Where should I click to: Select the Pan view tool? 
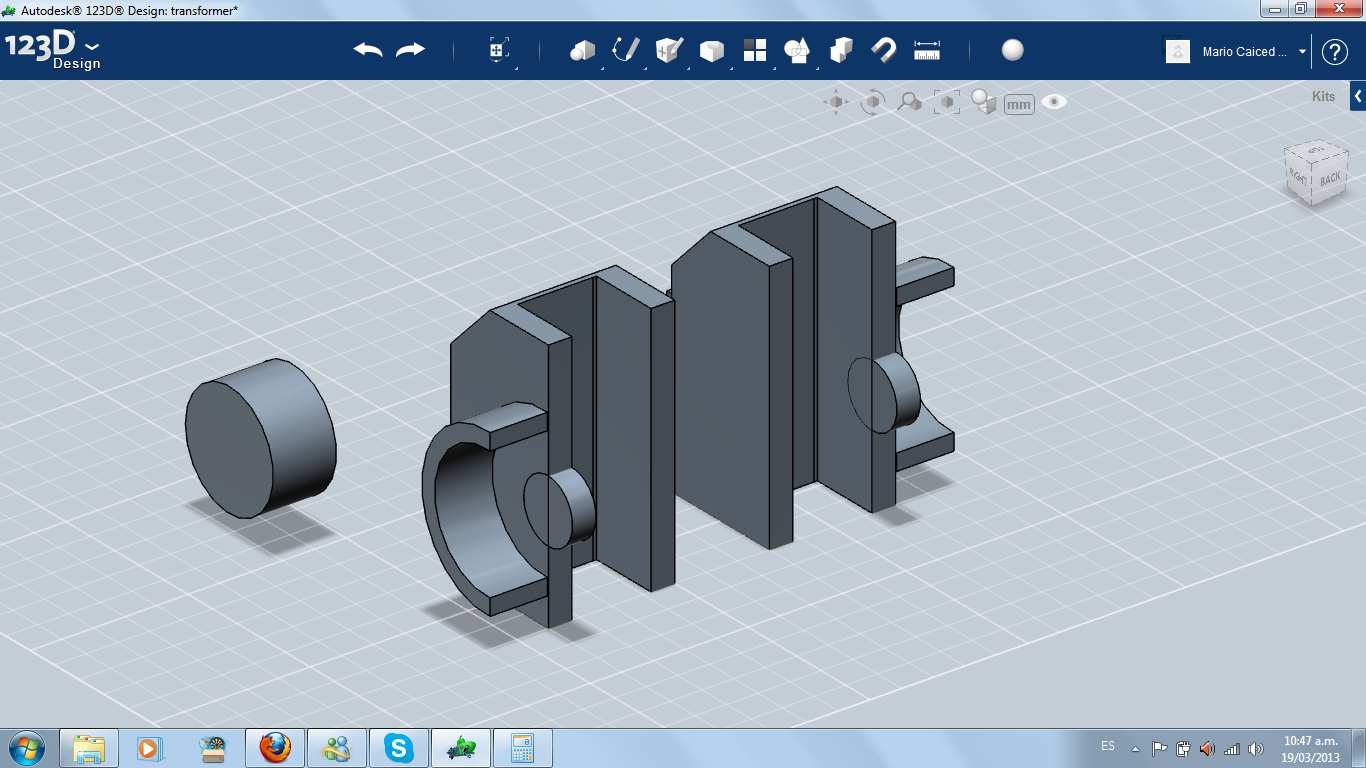(836, 102)
